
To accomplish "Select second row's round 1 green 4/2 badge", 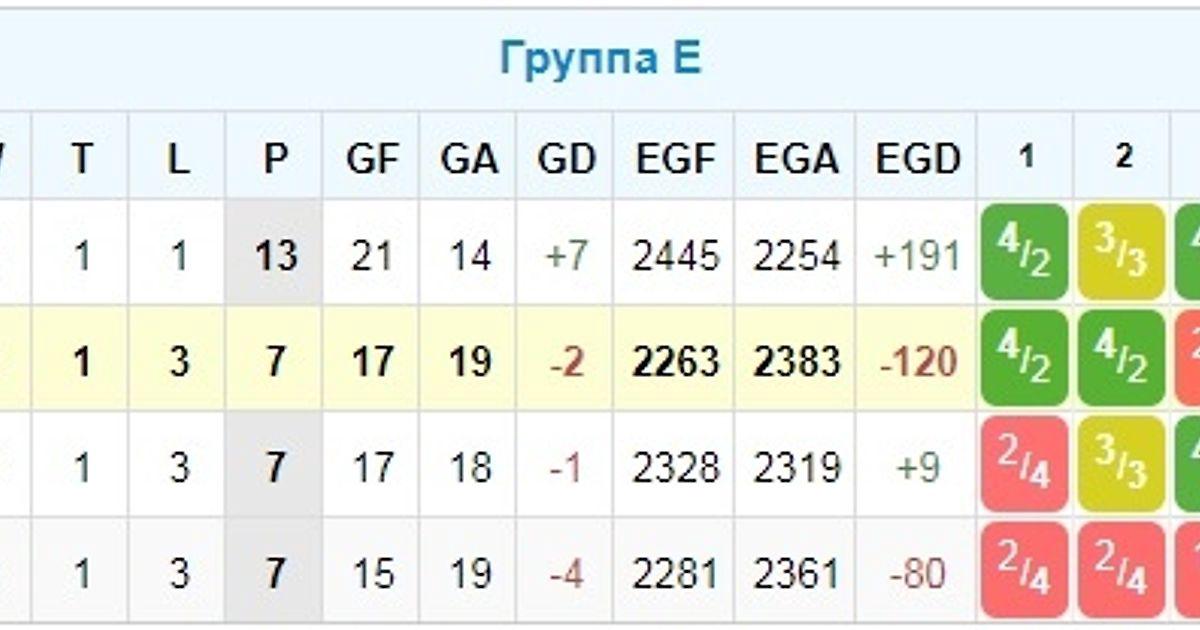I will [1024, 358].
